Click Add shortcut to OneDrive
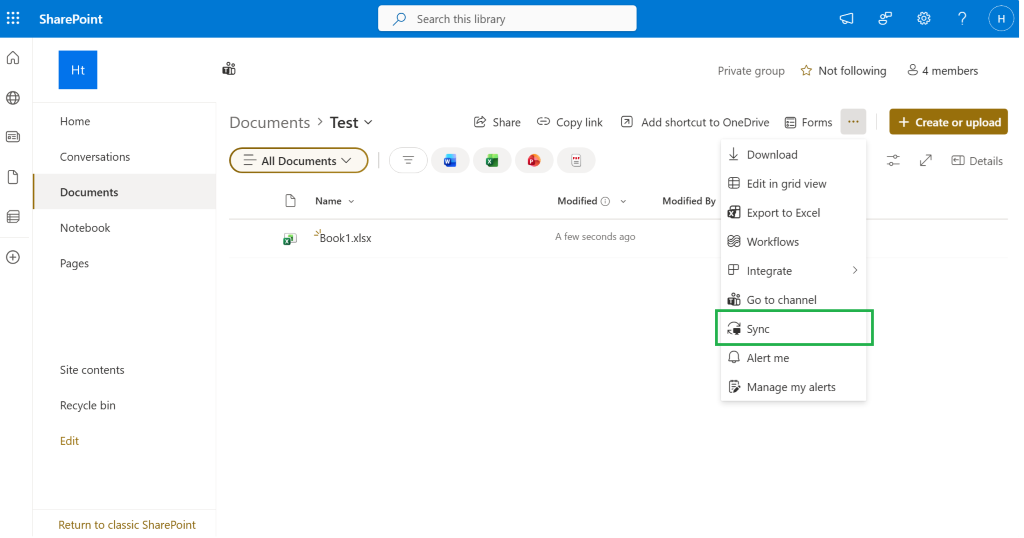The image size is (1024, 538). (x=695, y=122)
